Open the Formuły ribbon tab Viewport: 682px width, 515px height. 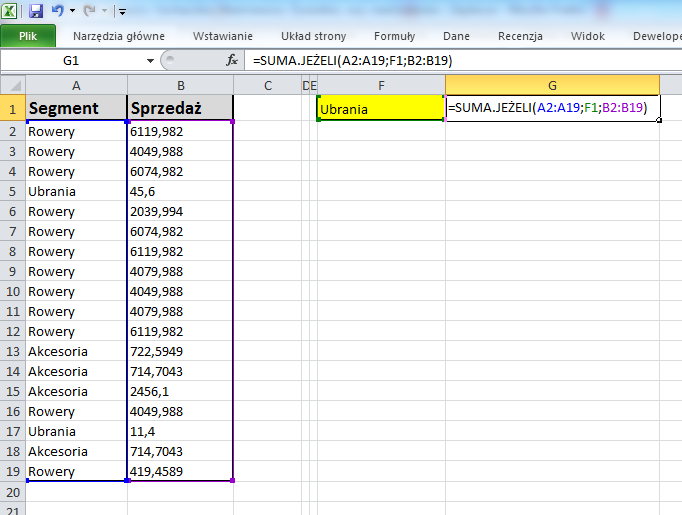(x=394, y=36)
